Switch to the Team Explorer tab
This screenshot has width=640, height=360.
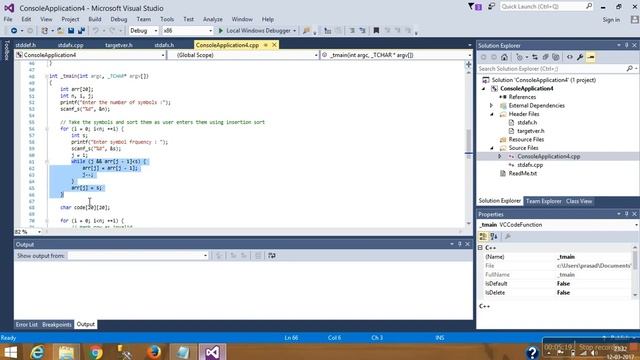(x=543, y=201)
